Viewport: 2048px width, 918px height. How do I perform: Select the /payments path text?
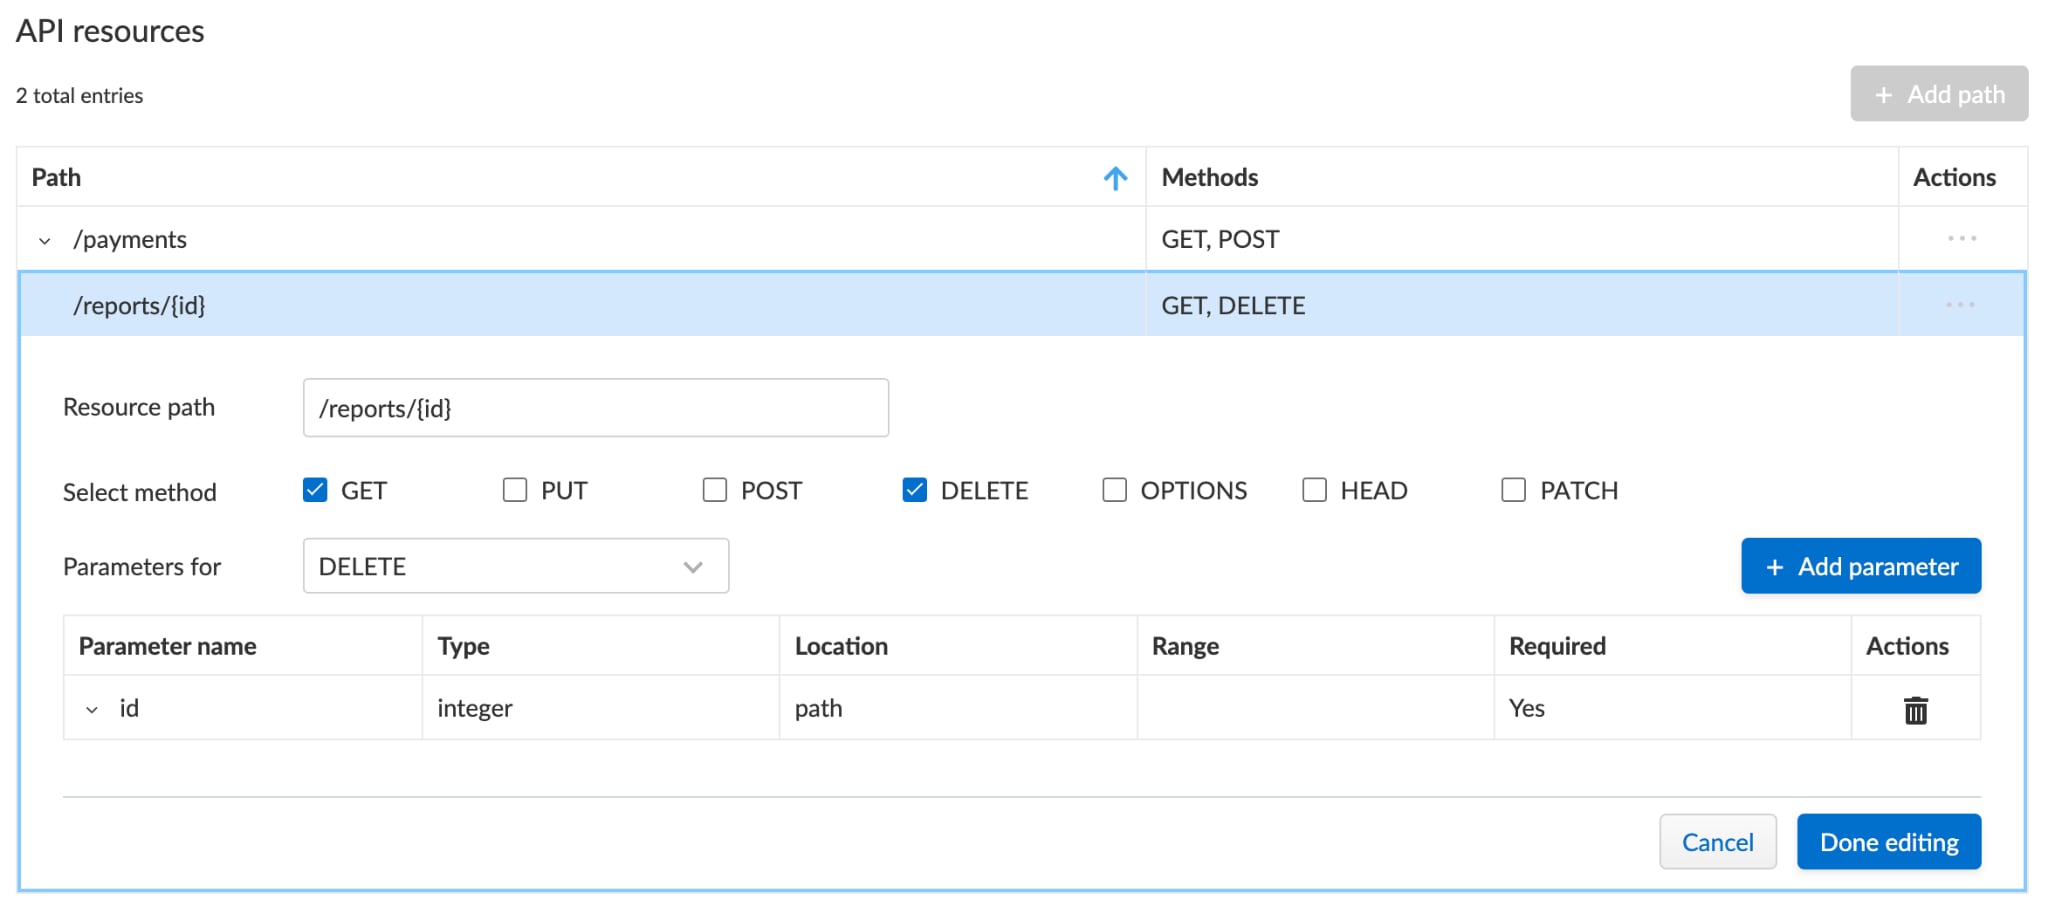[130, 240]
